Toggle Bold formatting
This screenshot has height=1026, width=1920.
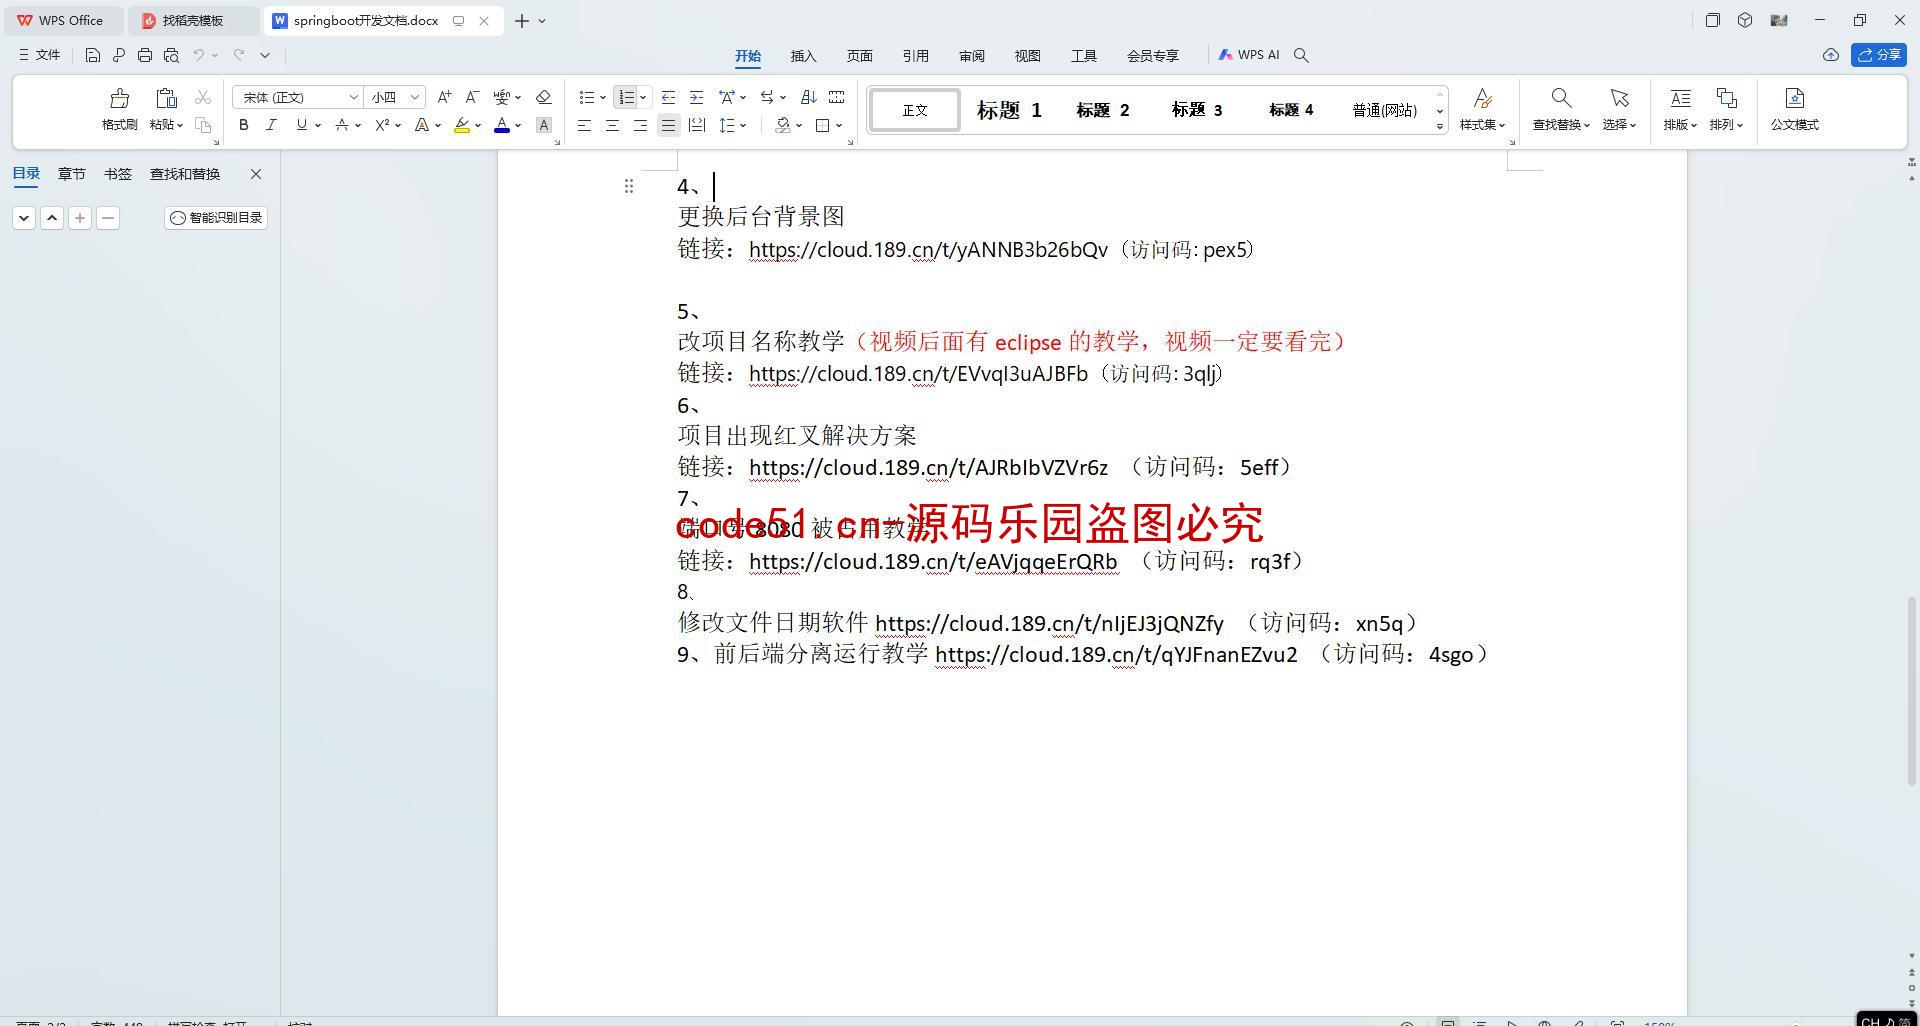coord(243,125)
